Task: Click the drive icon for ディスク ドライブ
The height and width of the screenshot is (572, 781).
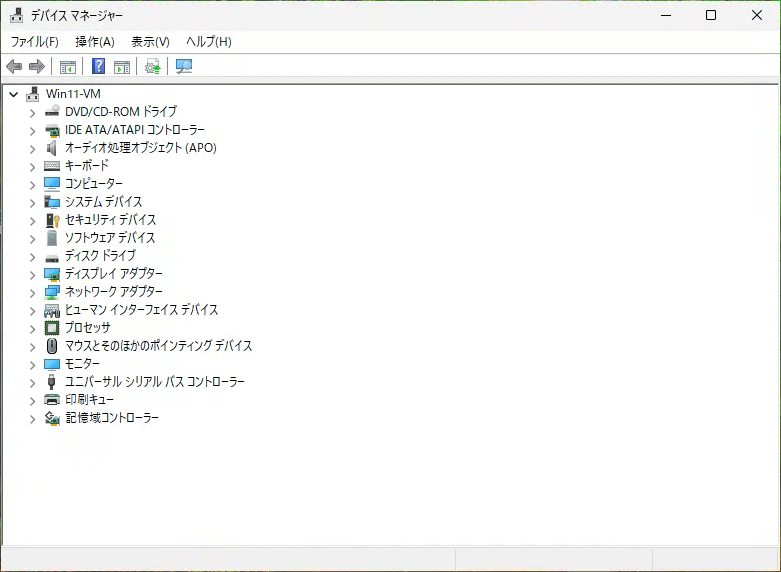Action: pos(52,258)
